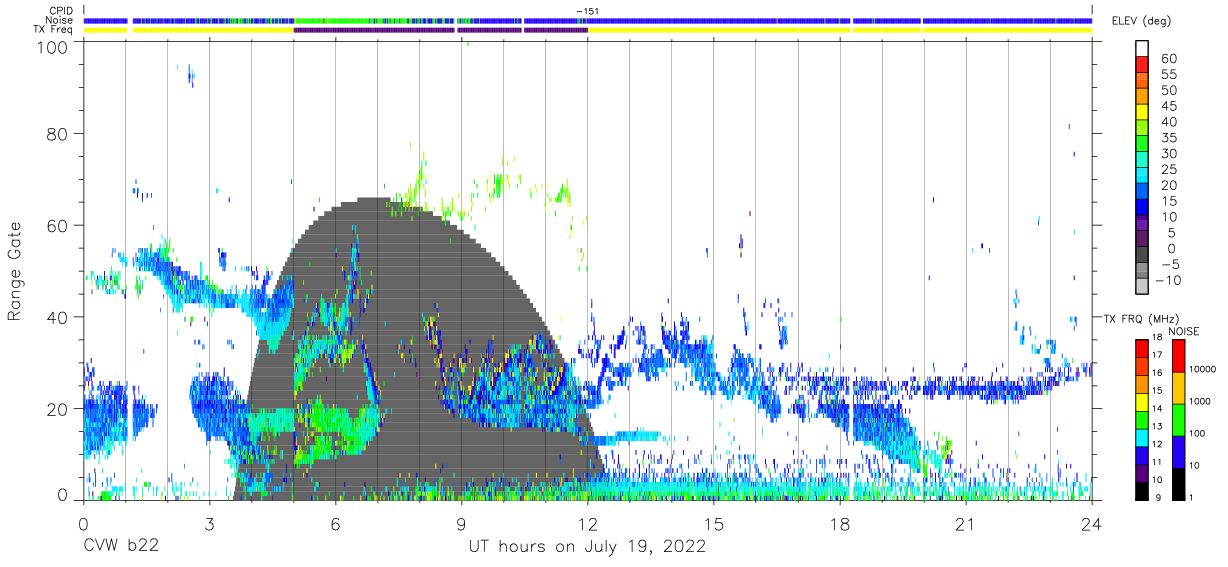Click the 'TX Freq' row label
Viewport: 1228px width, 567px height.
54,30
